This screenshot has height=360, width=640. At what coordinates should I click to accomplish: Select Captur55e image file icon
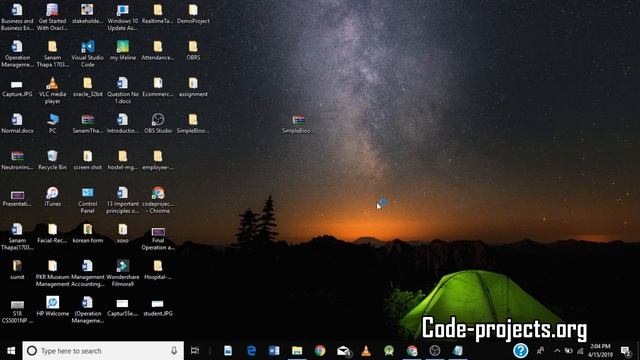[x=122, y=307]
